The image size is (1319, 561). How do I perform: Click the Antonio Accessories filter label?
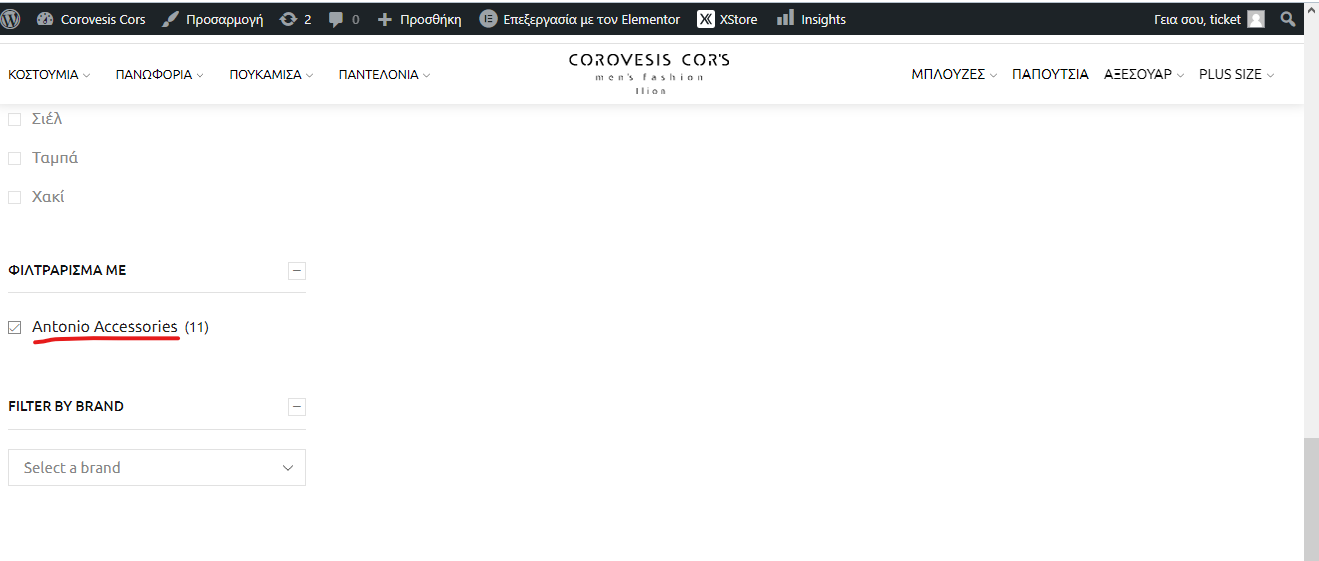[105, 327]
